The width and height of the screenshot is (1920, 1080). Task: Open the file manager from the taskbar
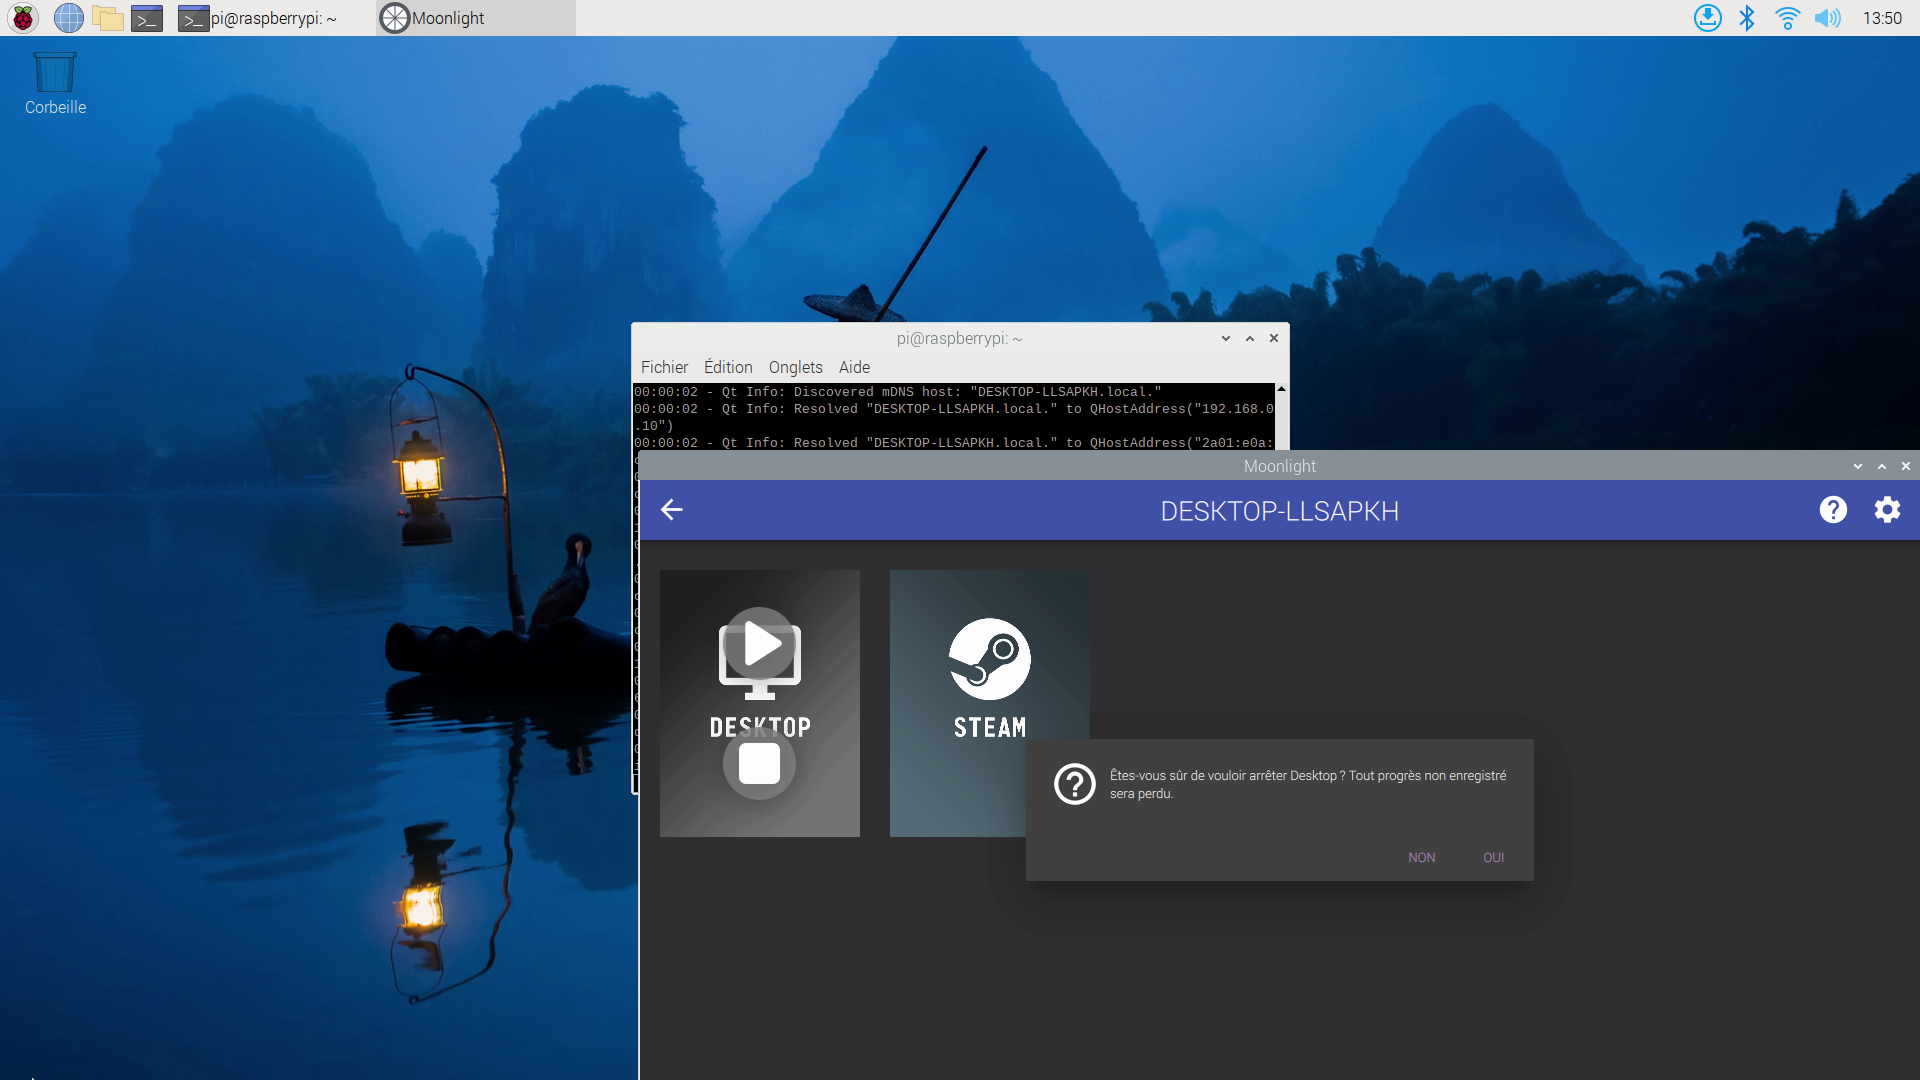(x=107, y=17)
